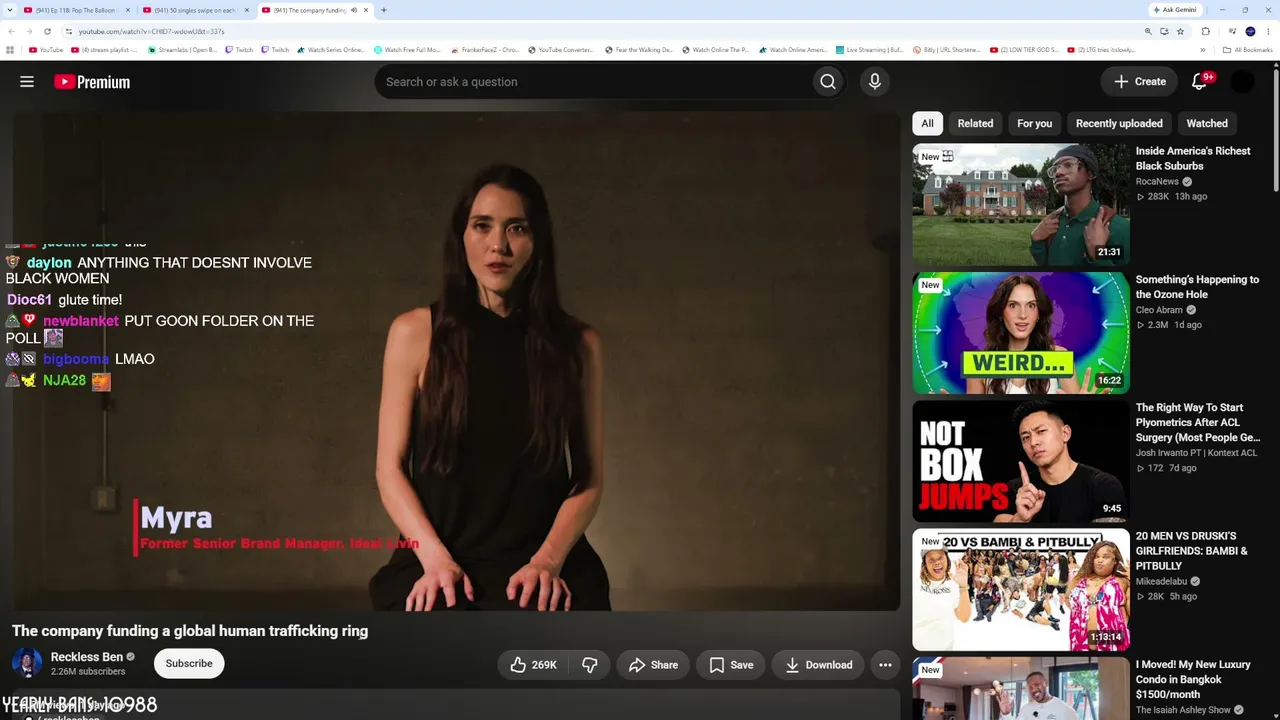Select the 'Related' filter chip
This screenshot has width=1280, height=720.
point(975,123)
